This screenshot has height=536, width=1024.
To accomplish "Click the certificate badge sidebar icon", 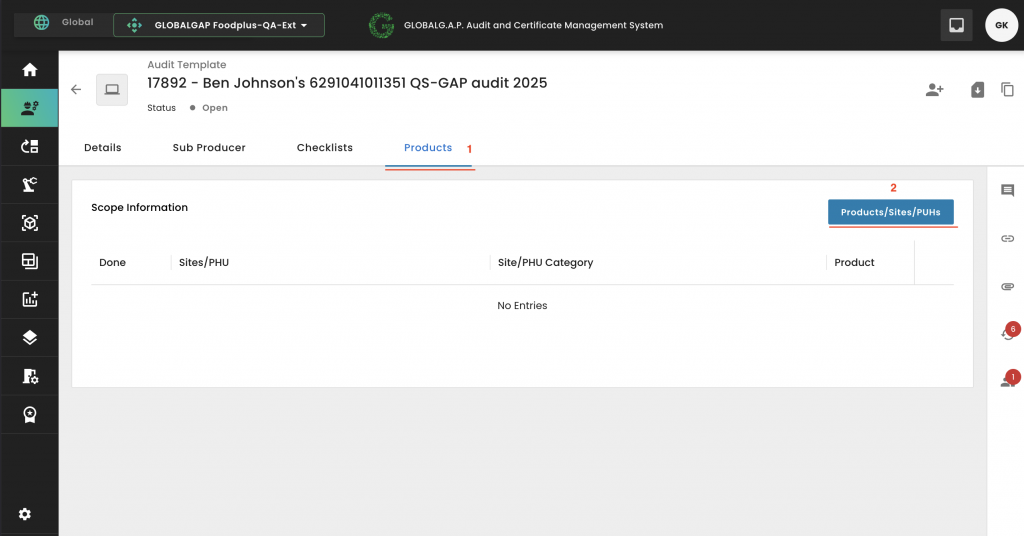I will [x=29, y=414].
